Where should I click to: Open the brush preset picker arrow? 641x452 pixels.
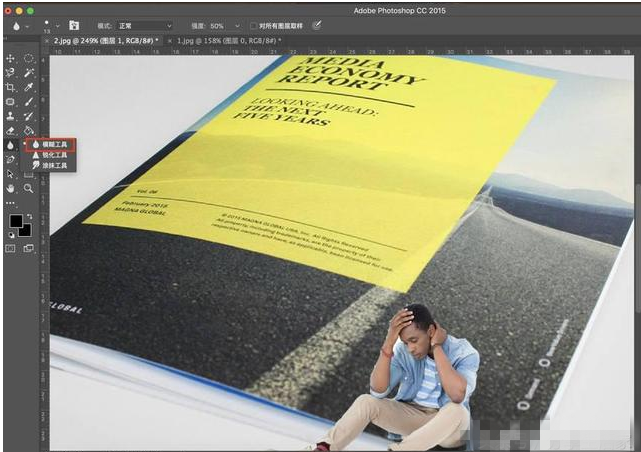tap(58, 26)
